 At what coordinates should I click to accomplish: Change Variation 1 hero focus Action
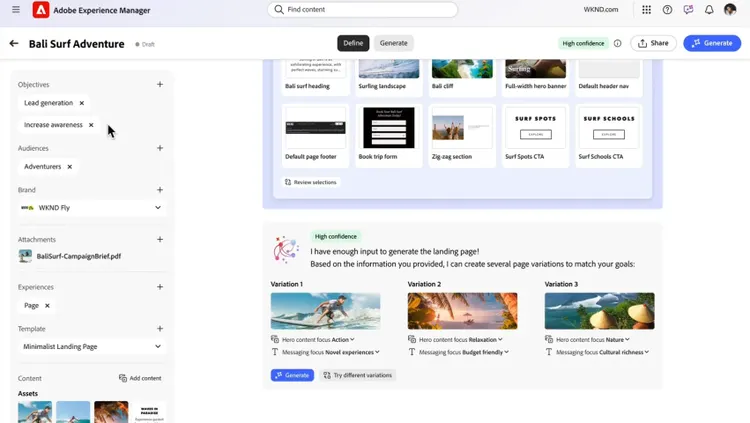(343, 339)
